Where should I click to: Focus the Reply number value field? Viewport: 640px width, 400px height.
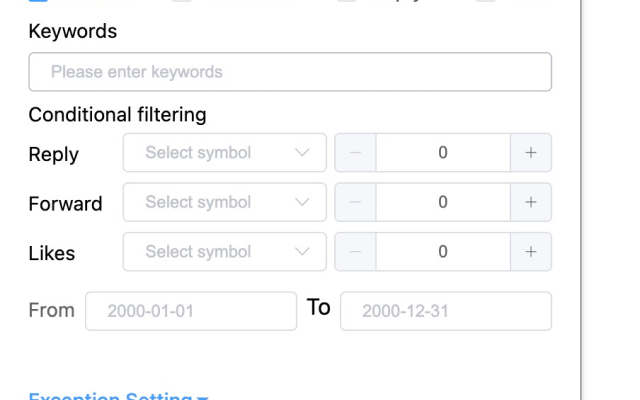pos(443,153)
